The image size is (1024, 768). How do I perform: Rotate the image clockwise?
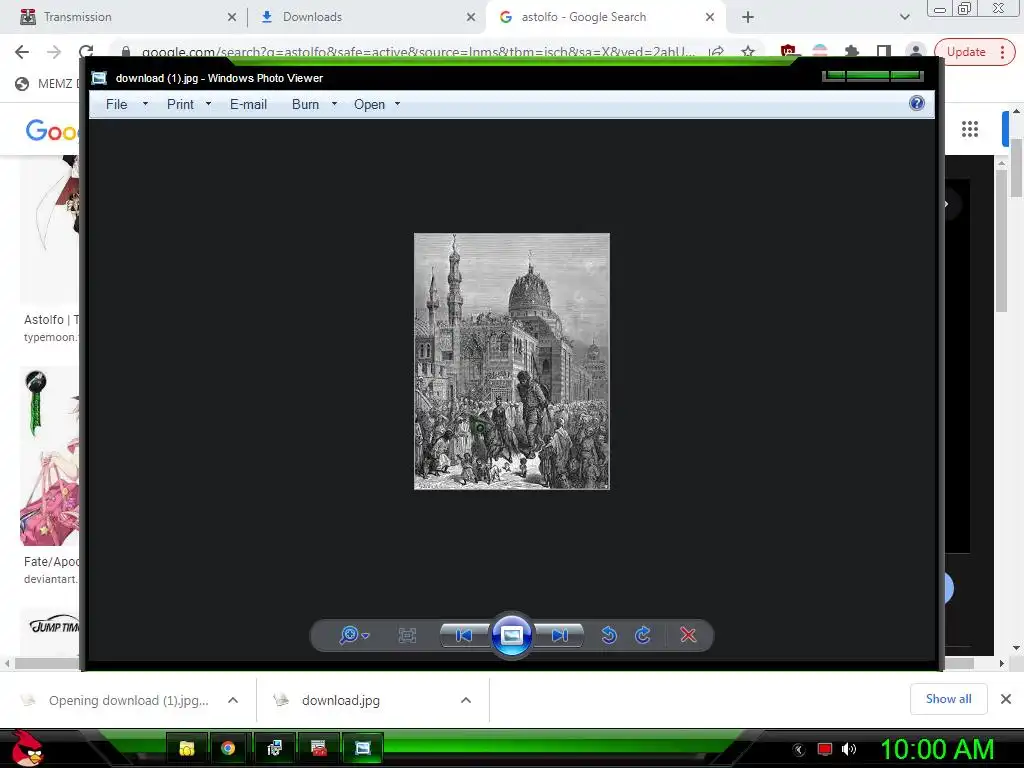tap(643, 635)
